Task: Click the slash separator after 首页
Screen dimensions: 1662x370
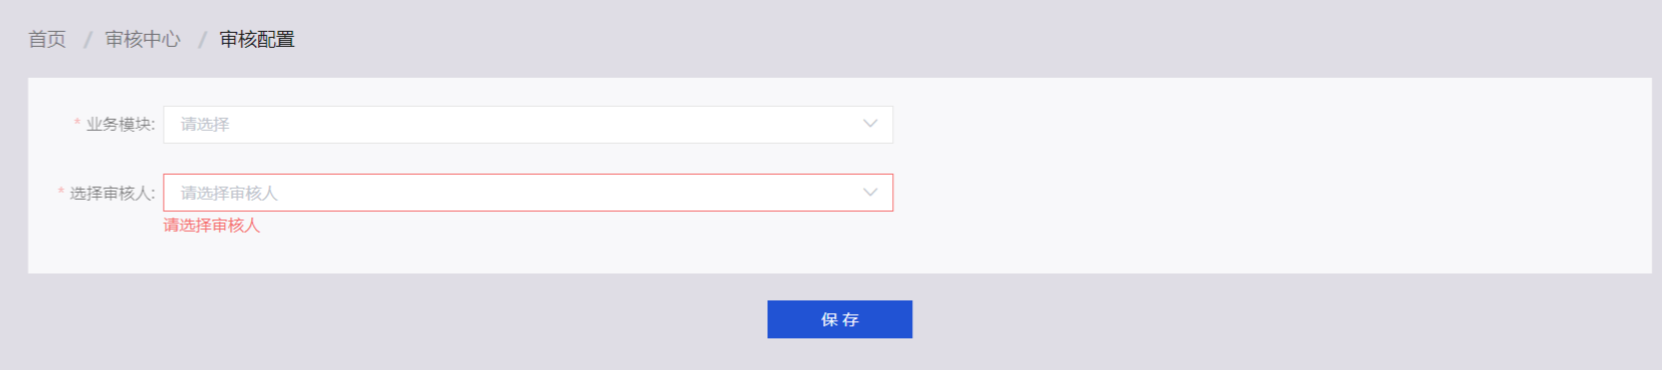Action: pos(87,39)
